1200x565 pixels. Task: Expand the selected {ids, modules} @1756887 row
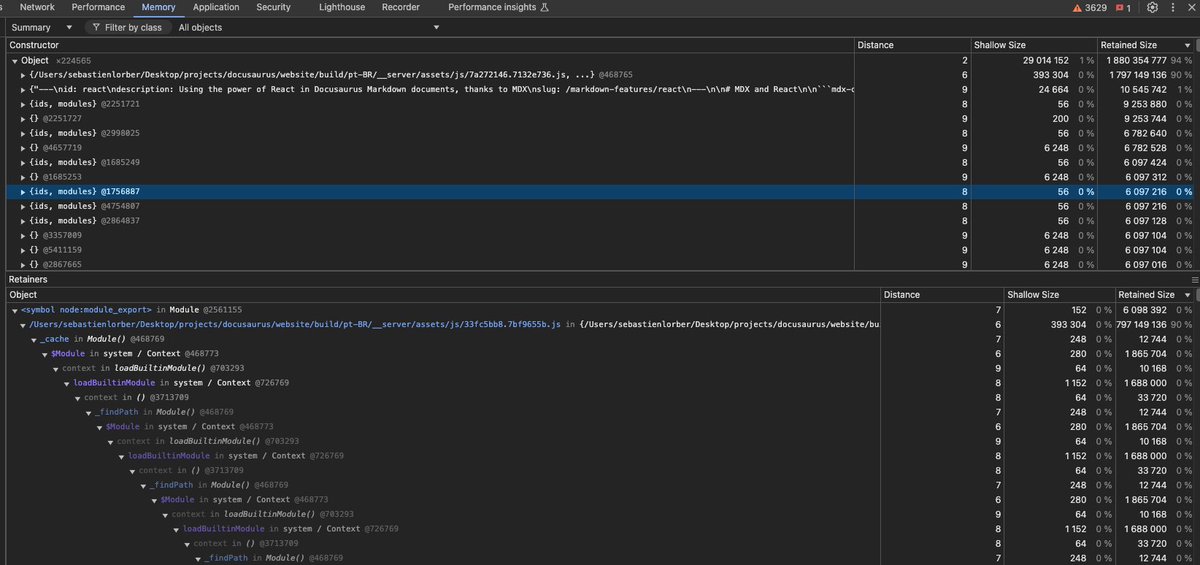pos(23,191)
